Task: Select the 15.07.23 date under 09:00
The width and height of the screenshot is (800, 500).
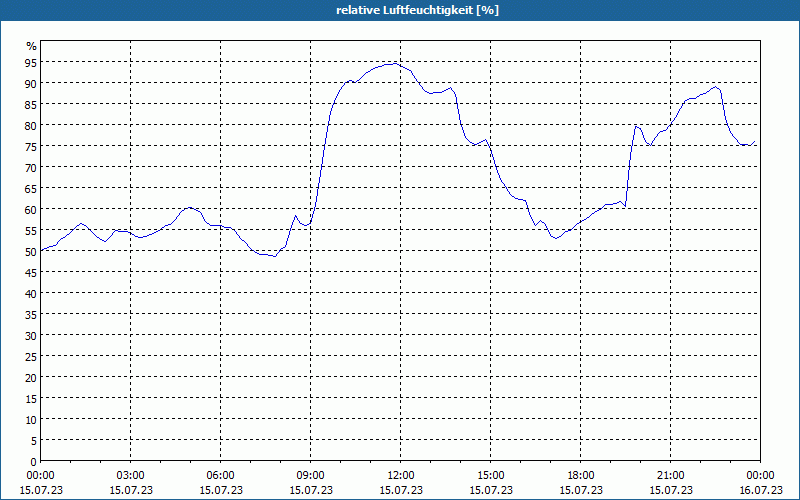Action: [311, 490]
